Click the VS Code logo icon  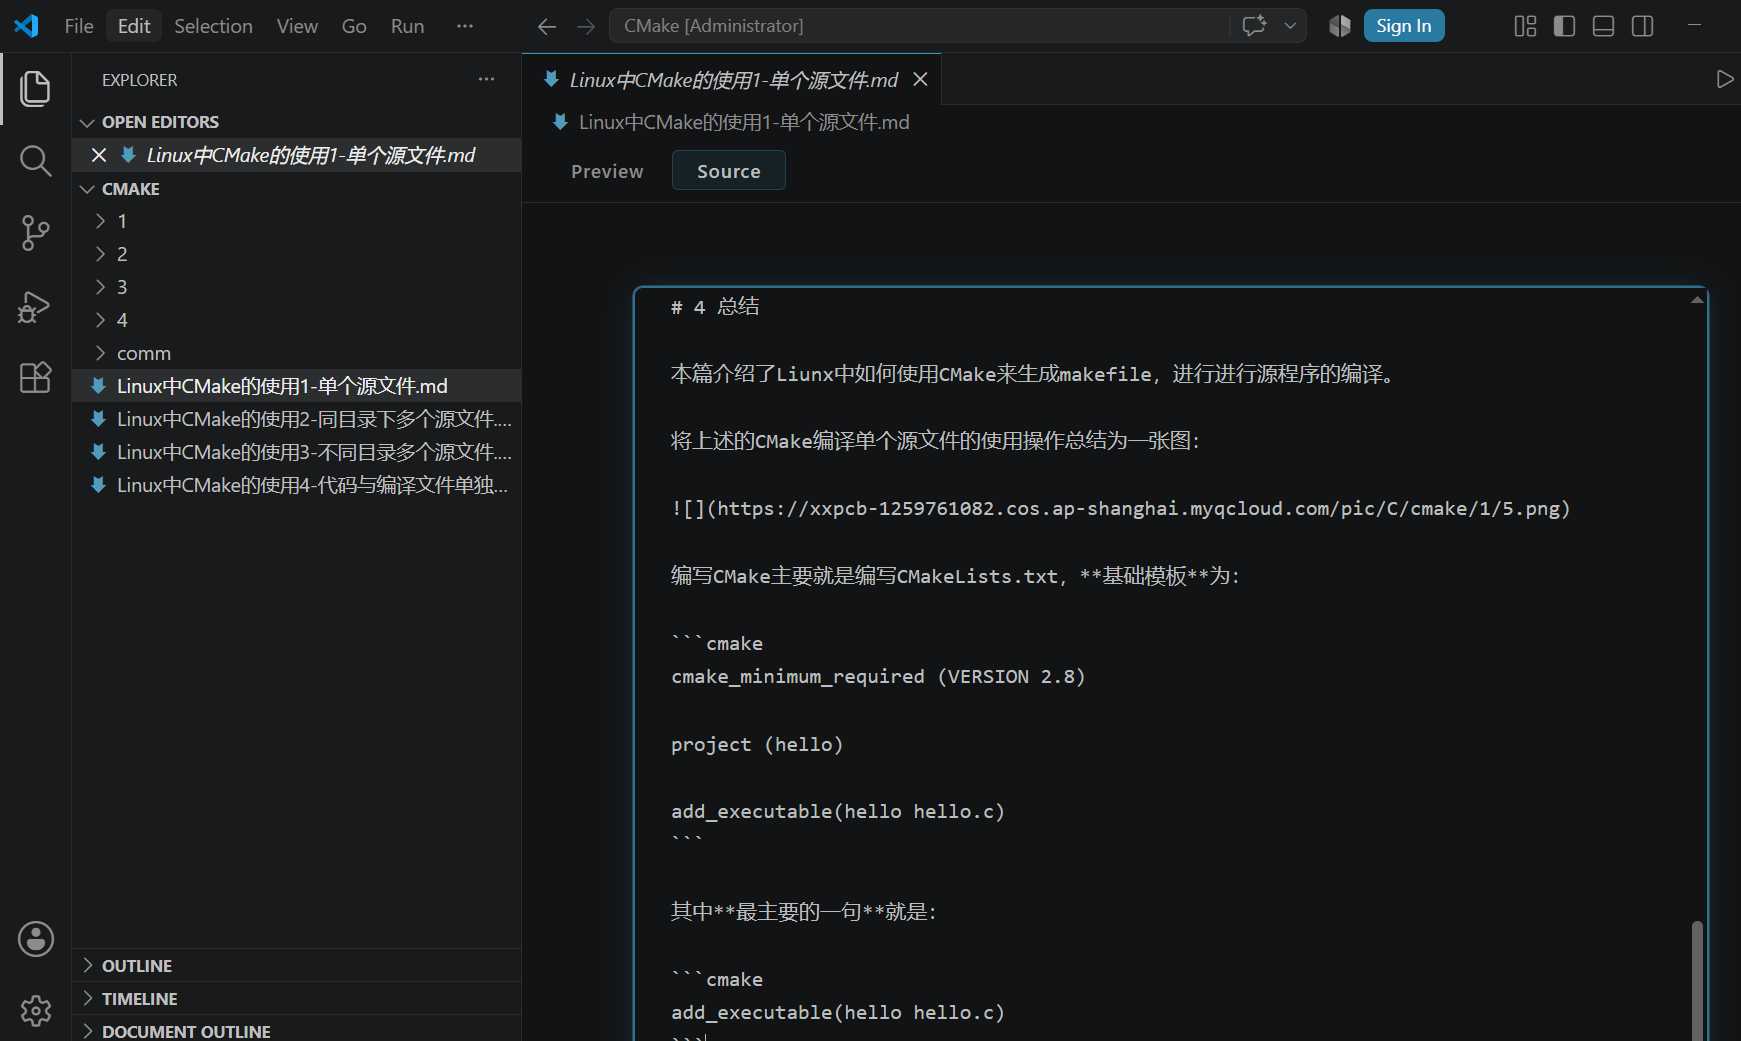[x=26, y=26]
